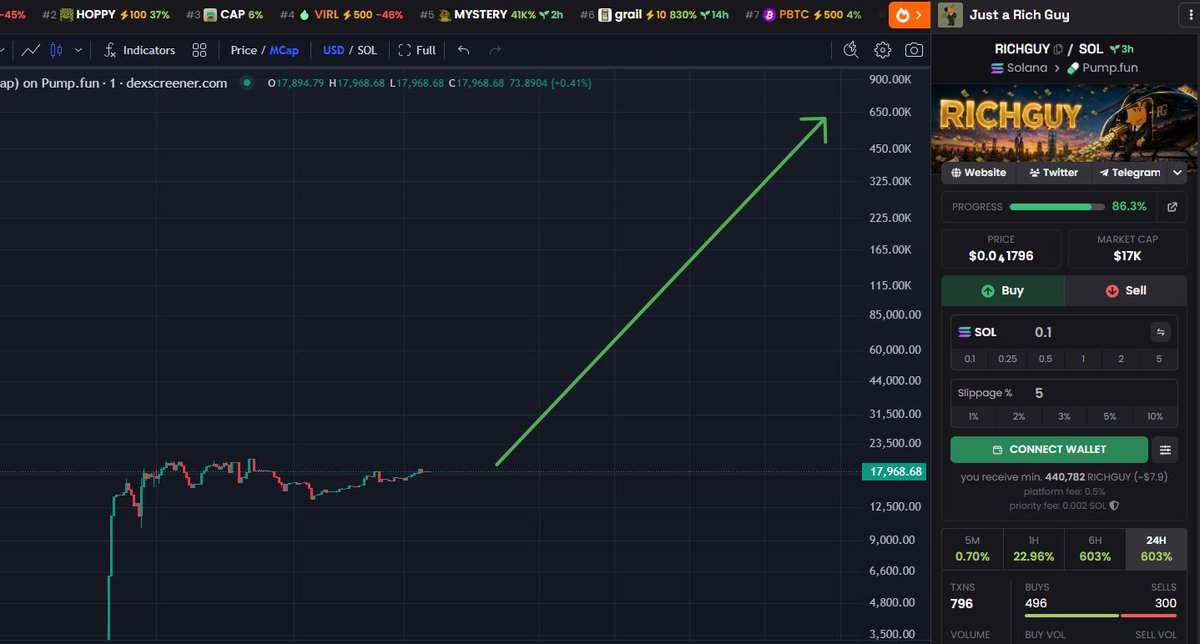Take a chart snapshot with camera icon
This screenshot has width=1200, height=644.
(914, 50)
